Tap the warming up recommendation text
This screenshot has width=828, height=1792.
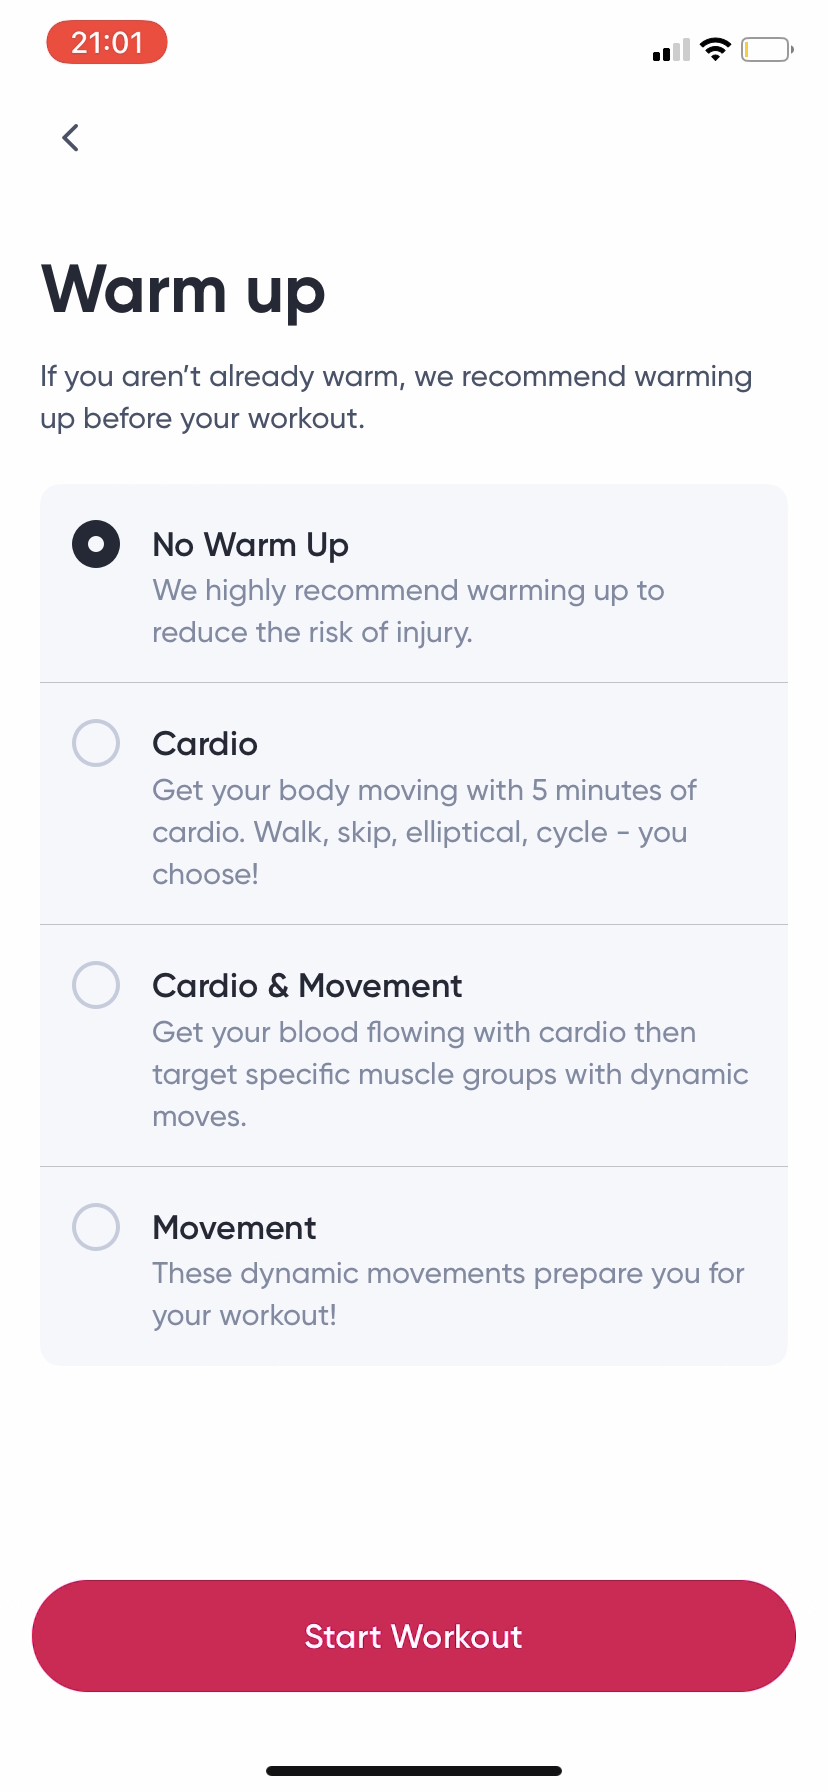click(395, 396)
